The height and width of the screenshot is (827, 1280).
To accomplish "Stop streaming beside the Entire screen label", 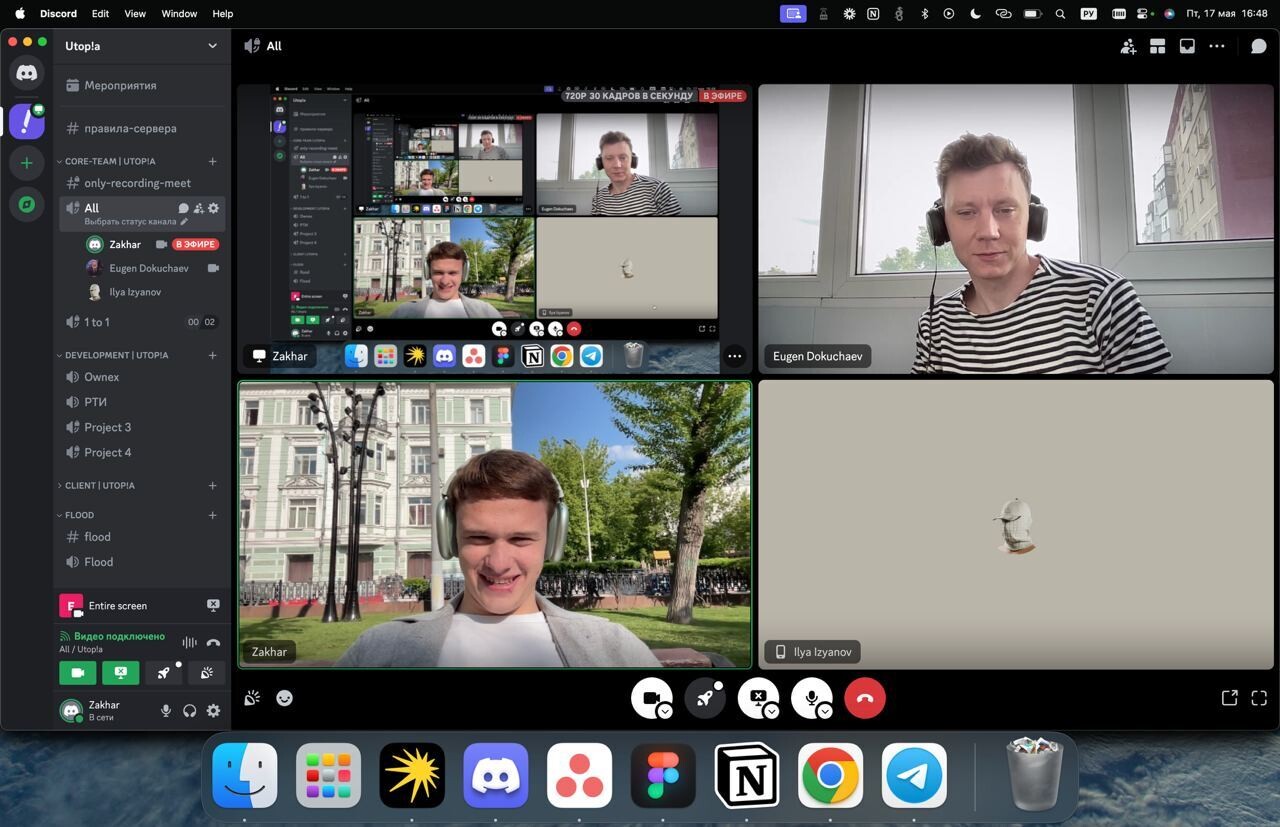I will coord(213,605).
